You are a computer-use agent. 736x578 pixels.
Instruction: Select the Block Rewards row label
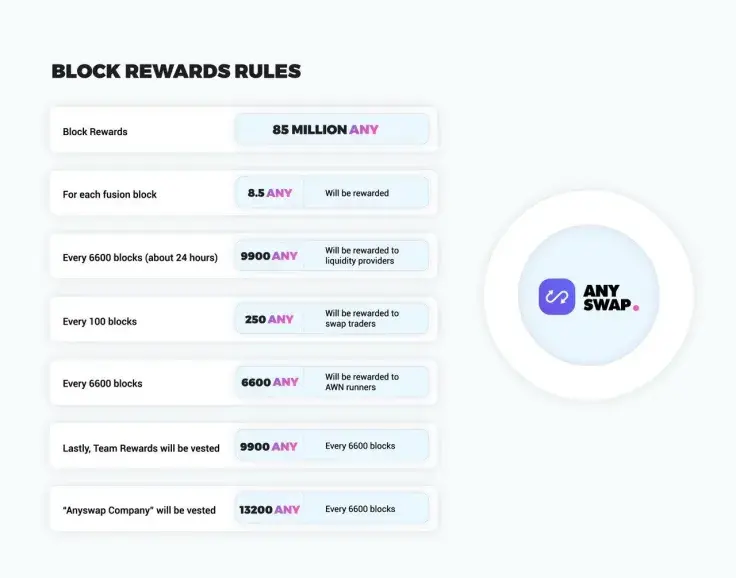pos(95,131)
